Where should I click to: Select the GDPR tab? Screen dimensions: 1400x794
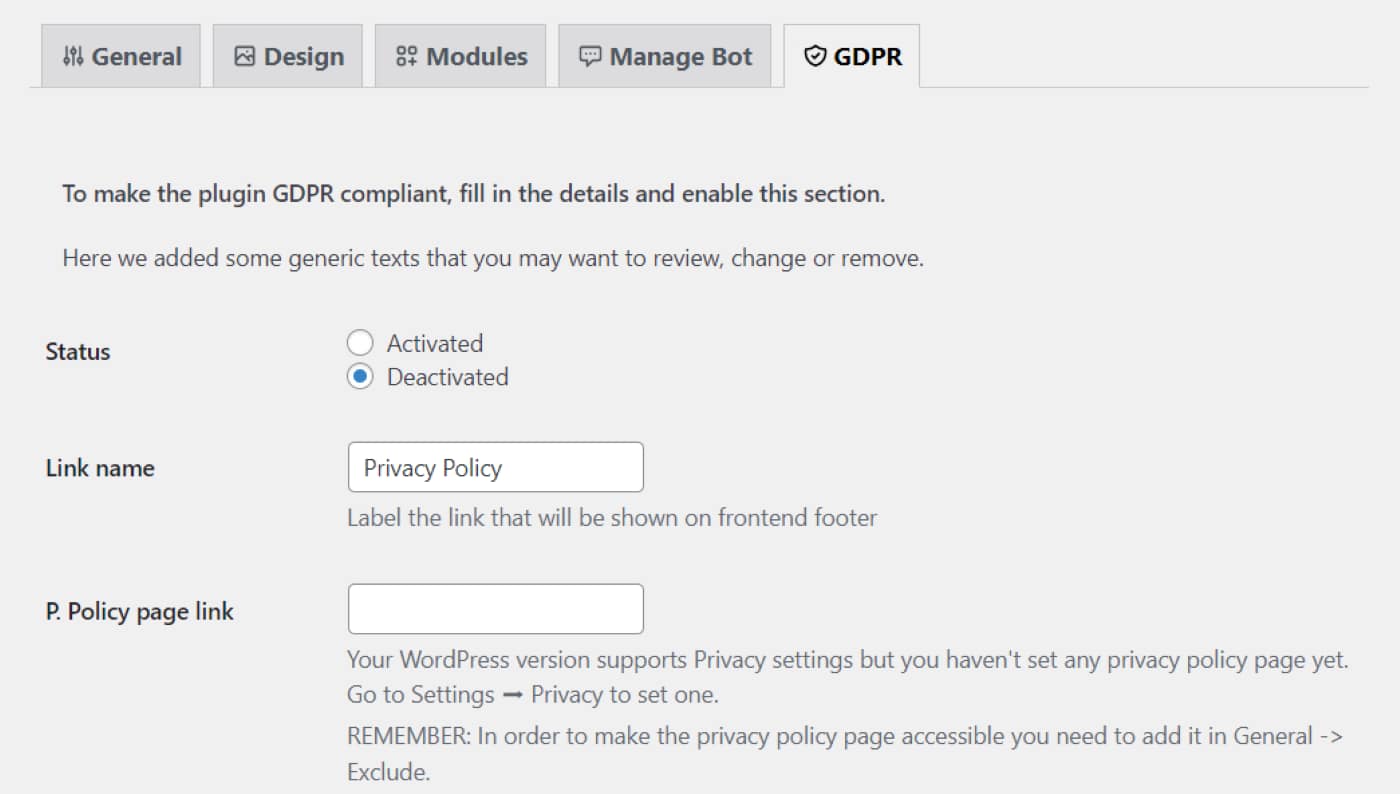853,56
